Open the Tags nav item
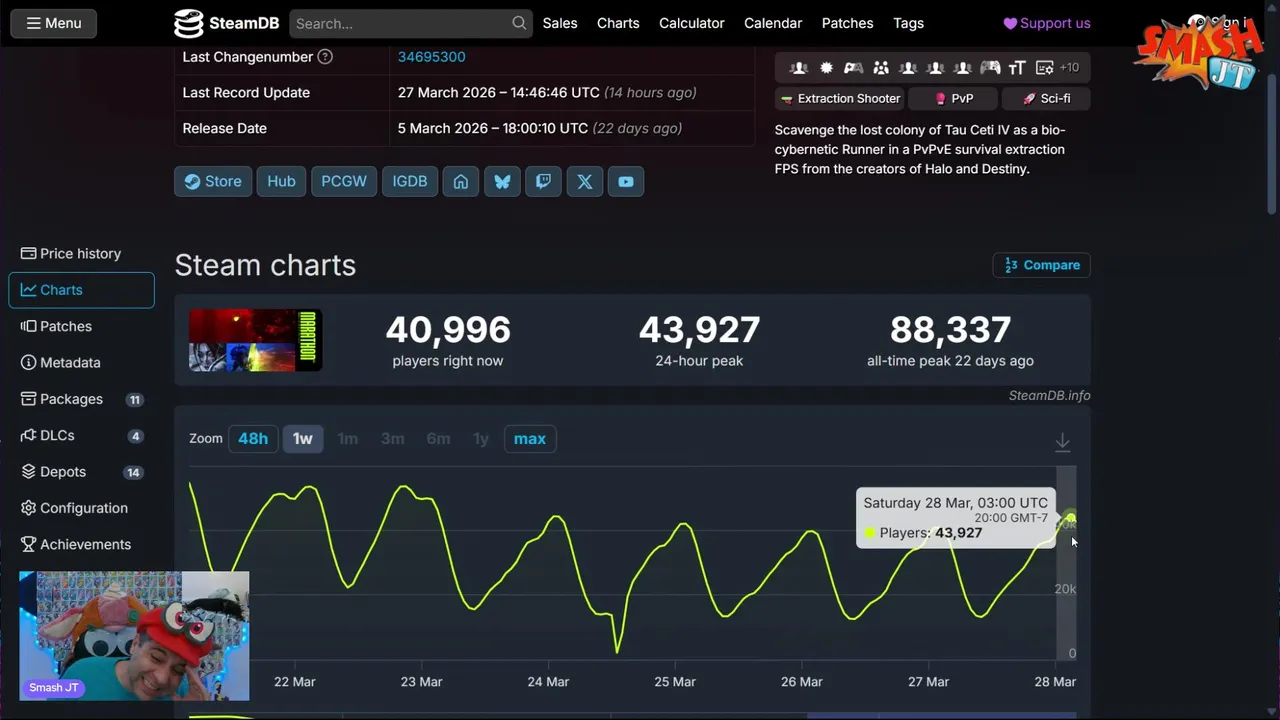Viewport: 1280px width, 720px height. [908, 23]
